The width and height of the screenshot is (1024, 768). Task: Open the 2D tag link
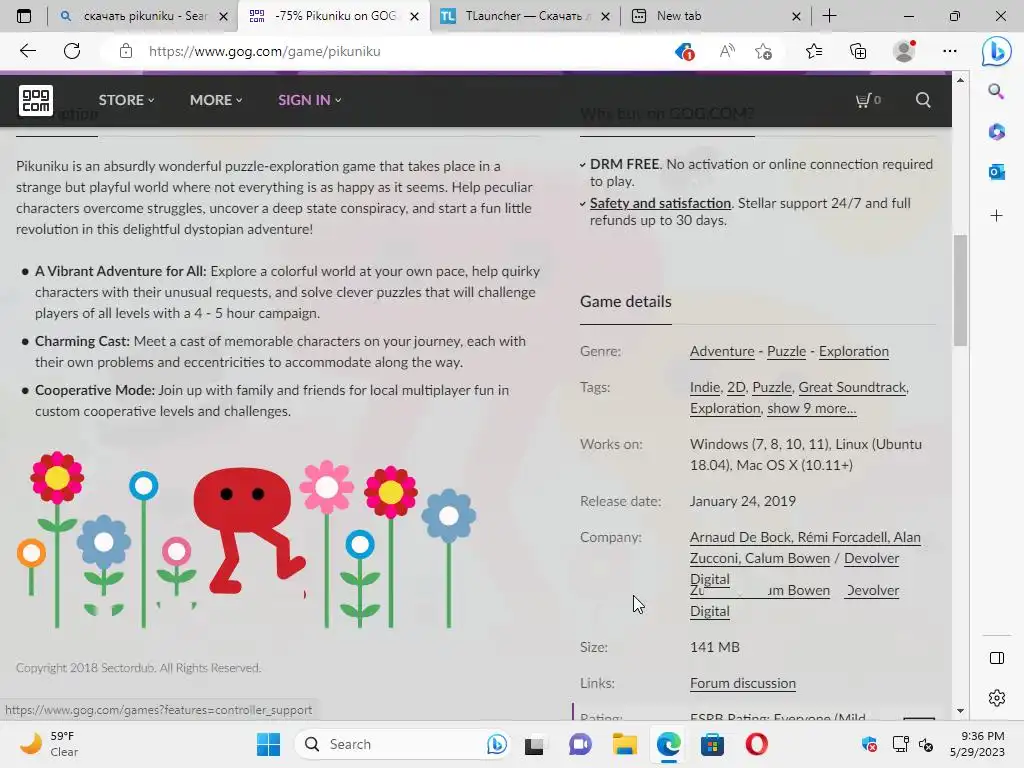point(736,387)
